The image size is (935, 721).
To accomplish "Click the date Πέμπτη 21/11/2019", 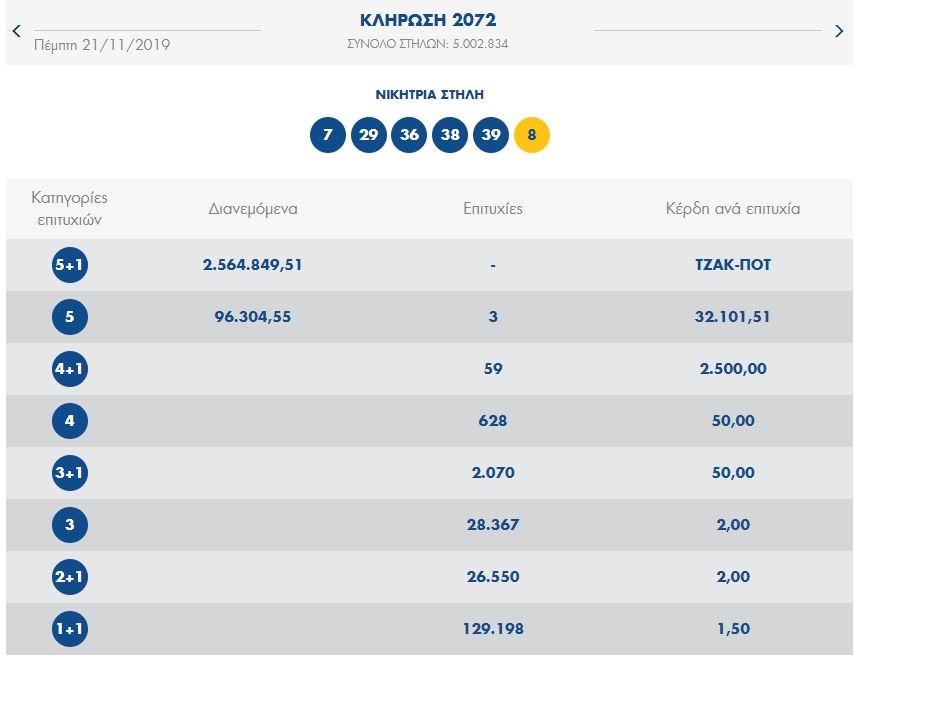I will click(x=102, y=45).
